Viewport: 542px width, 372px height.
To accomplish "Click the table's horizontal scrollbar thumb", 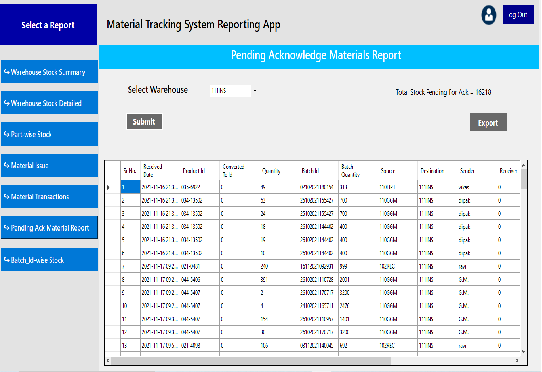I will [x=251, y=361].
